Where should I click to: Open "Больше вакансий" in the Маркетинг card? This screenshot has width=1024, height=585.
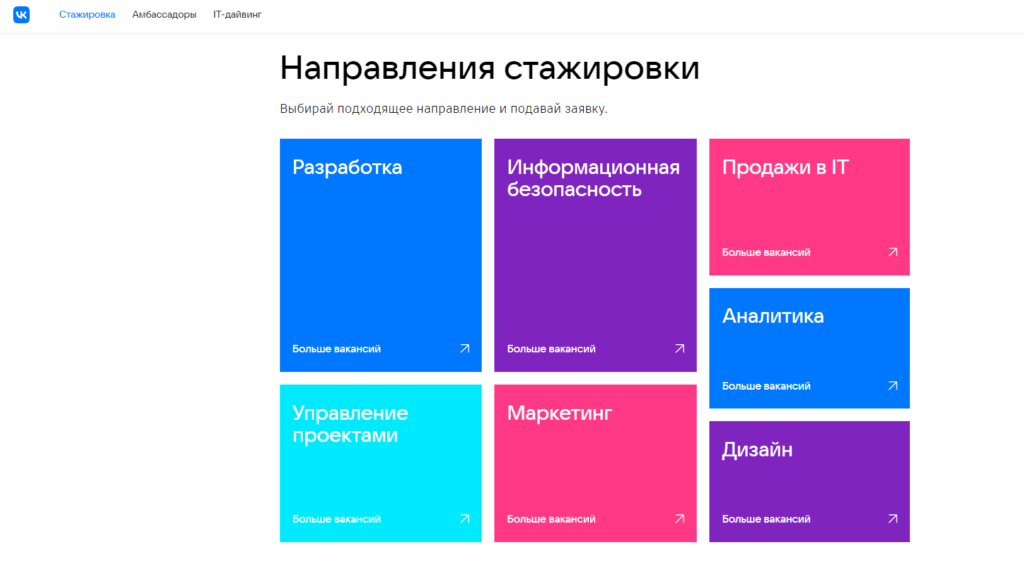551,519
